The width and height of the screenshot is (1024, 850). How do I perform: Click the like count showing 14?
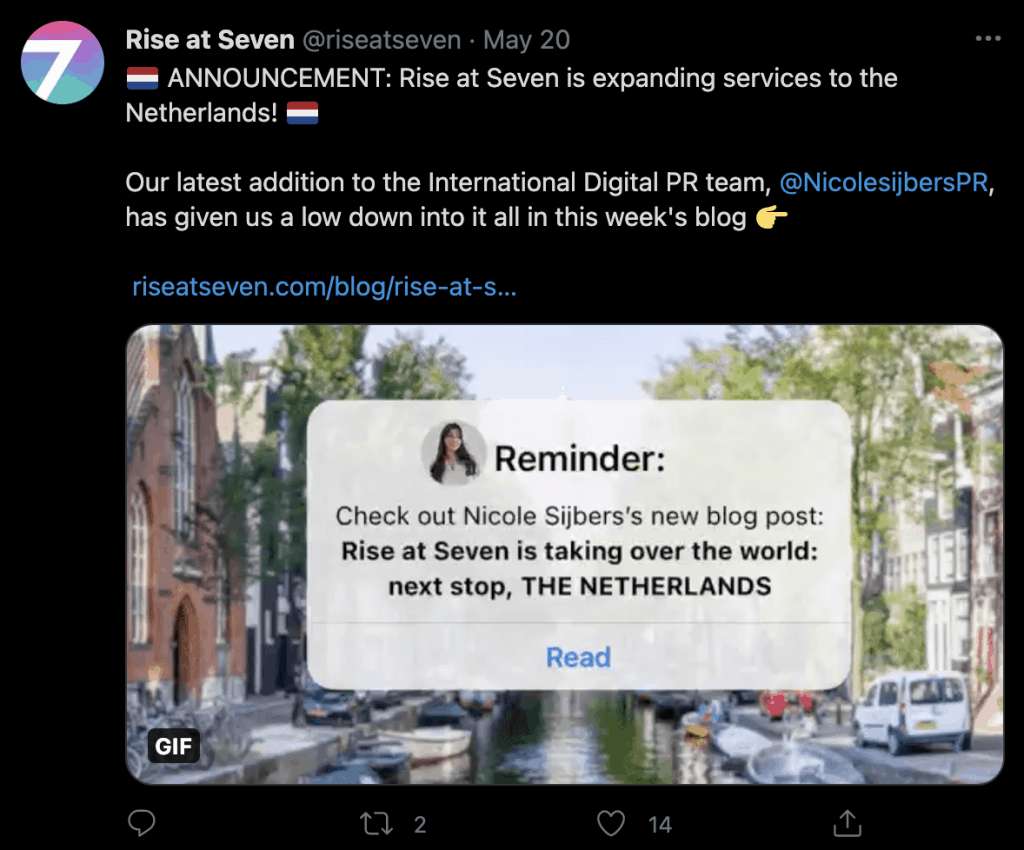pos(660,825)
